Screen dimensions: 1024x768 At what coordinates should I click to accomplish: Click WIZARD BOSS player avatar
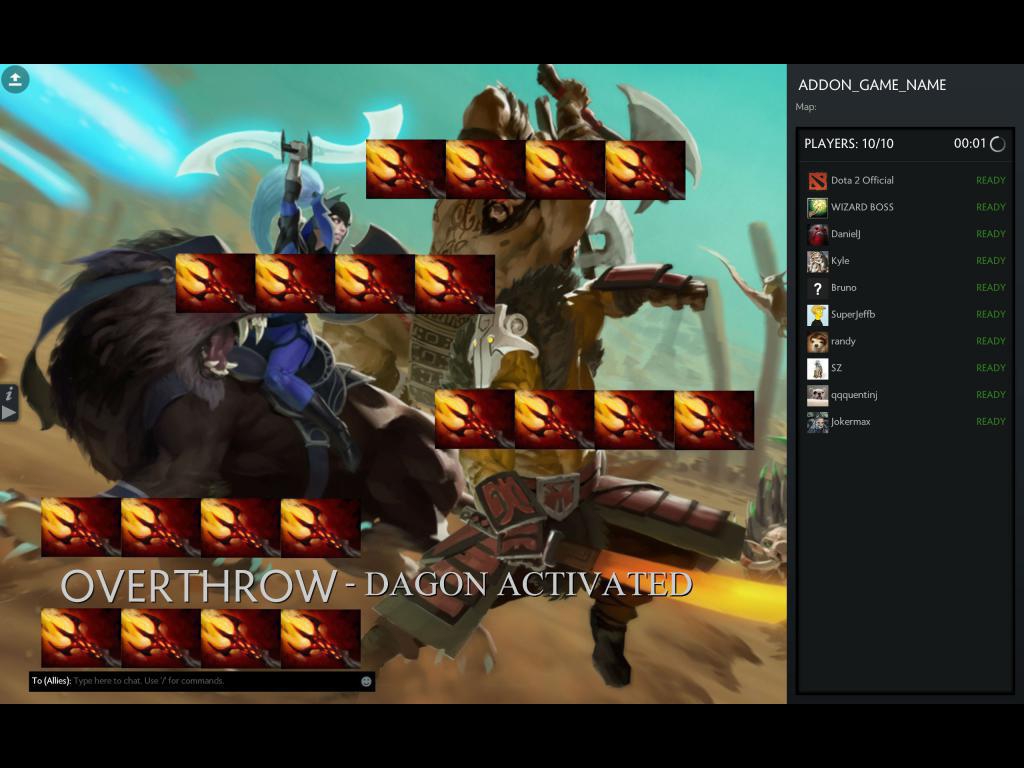pos(817,208)
